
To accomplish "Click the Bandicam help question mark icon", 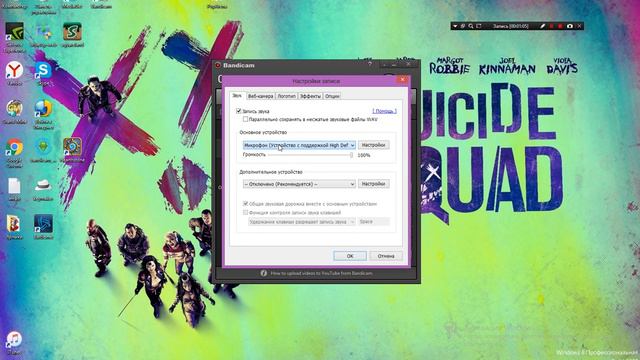I will (x=370, y=64).
